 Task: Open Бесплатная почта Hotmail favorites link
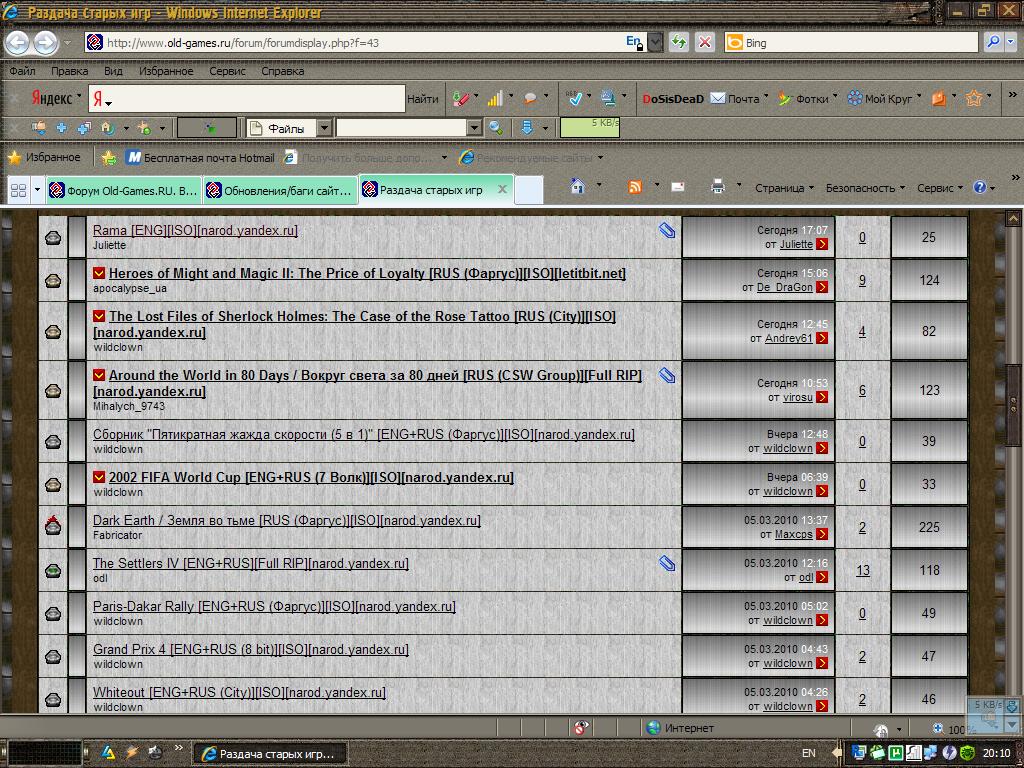pos(200,157)
